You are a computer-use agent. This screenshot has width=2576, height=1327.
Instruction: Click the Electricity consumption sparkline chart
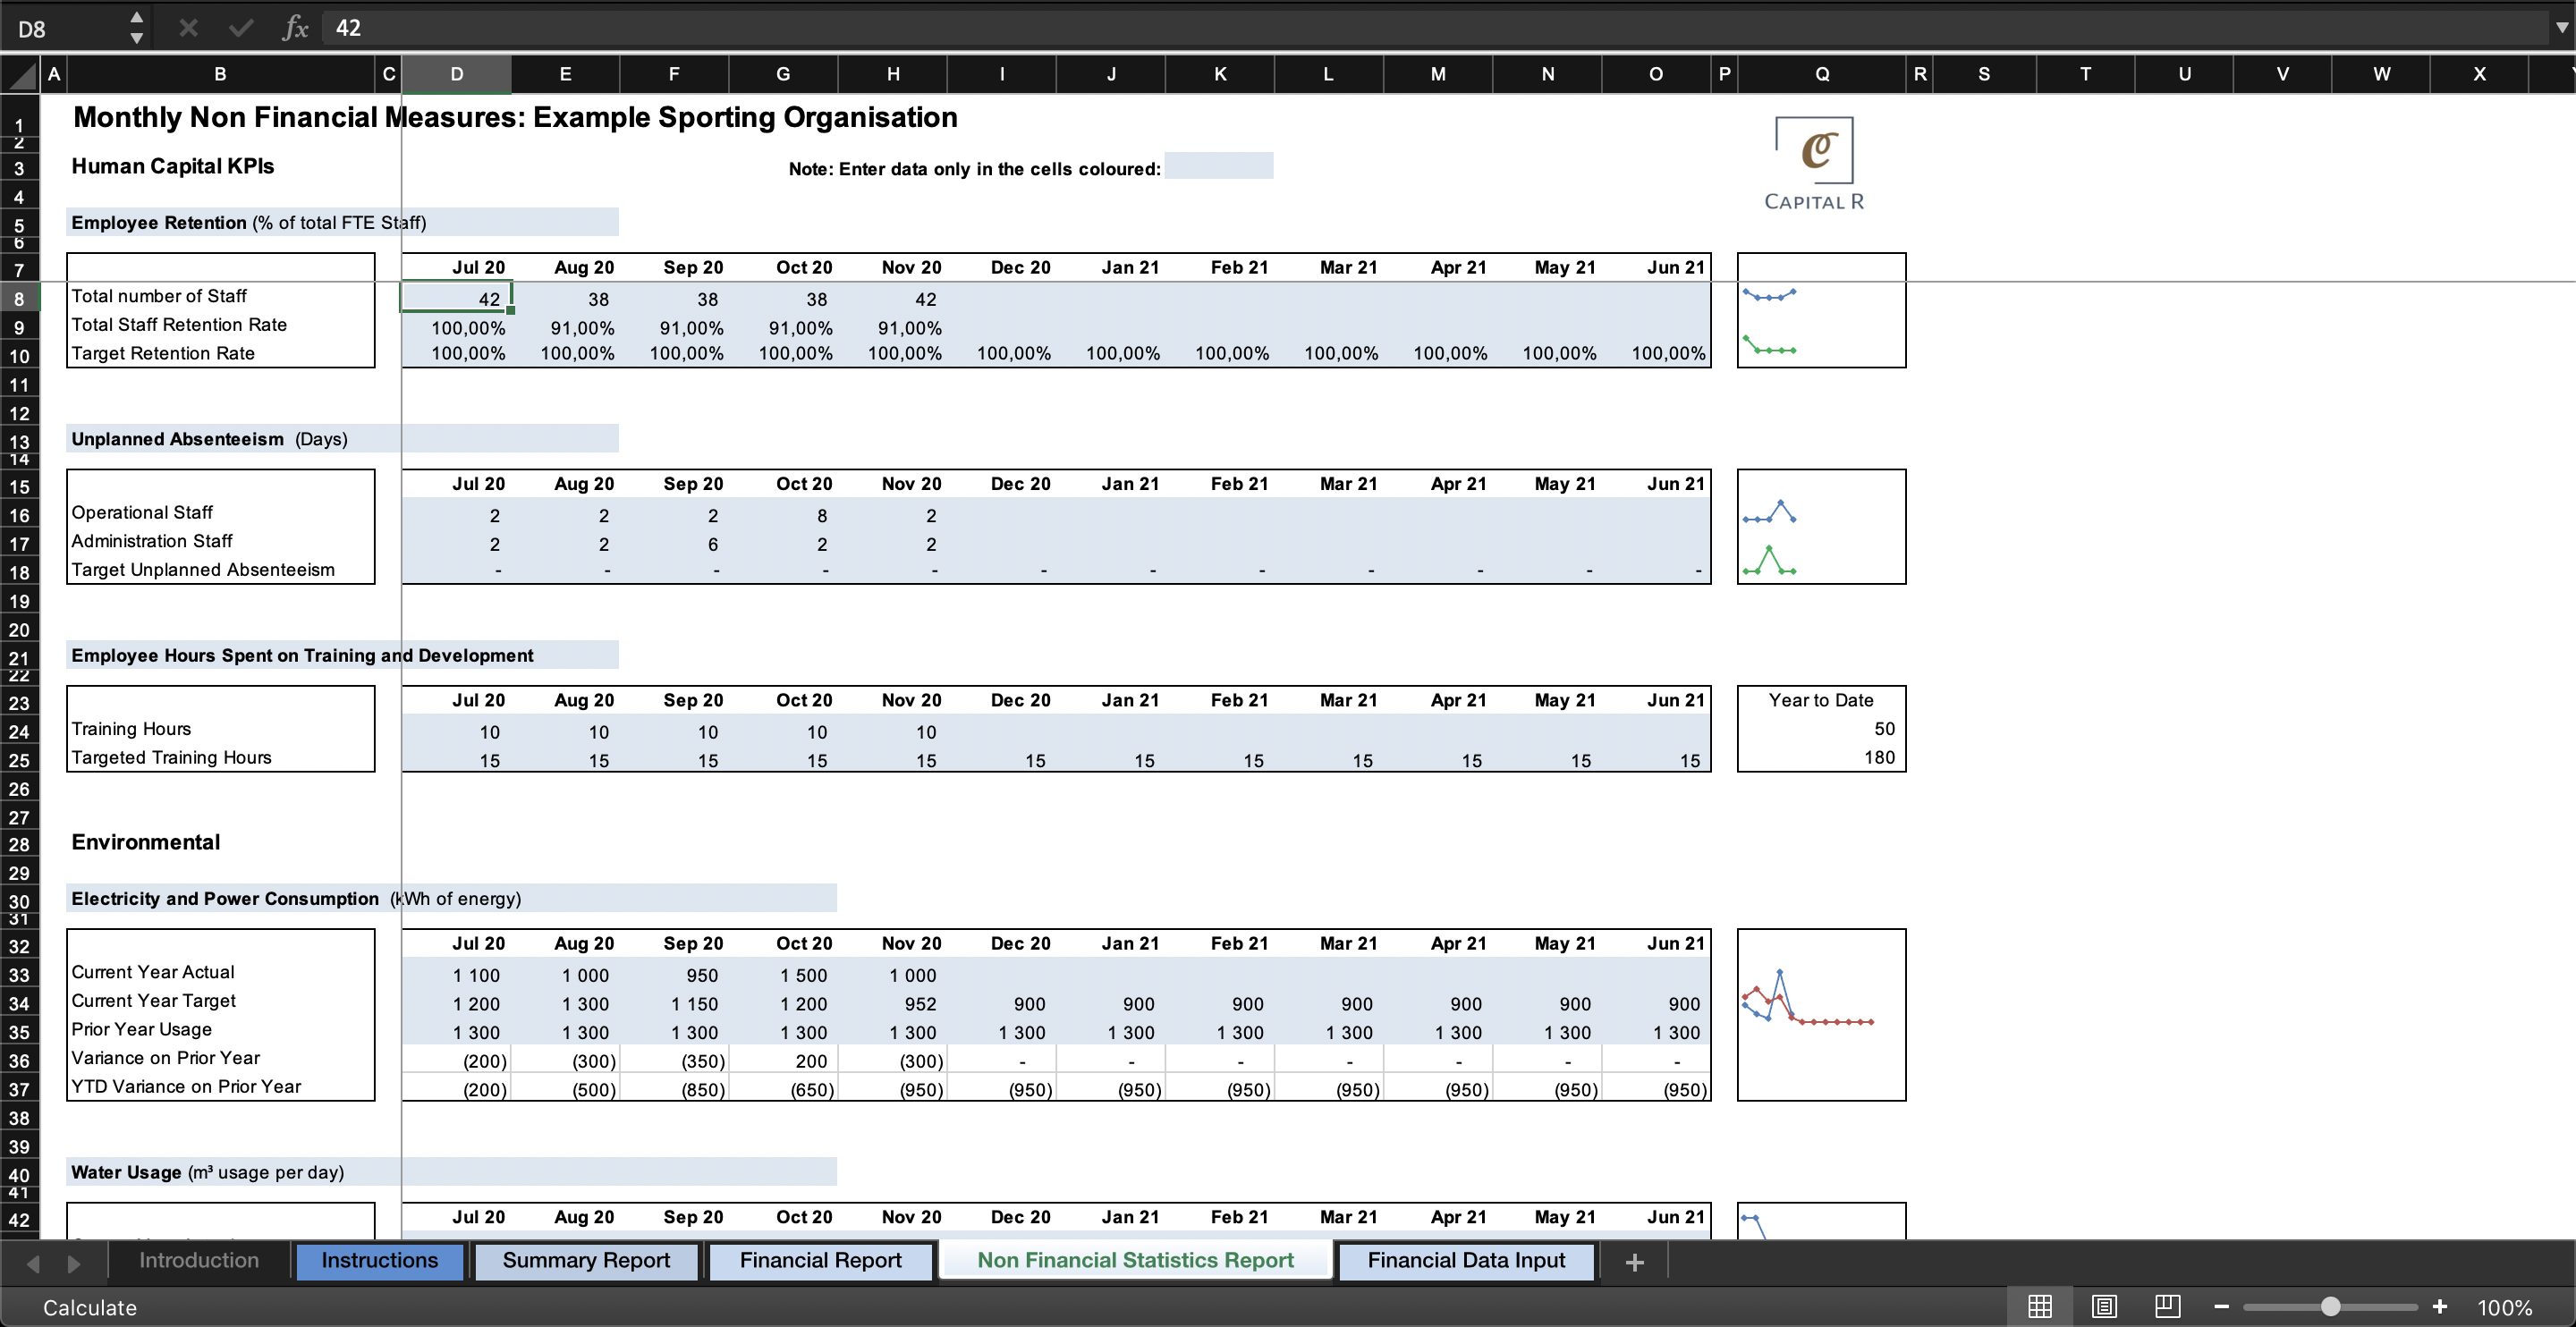click(x=1821, y=1015)
